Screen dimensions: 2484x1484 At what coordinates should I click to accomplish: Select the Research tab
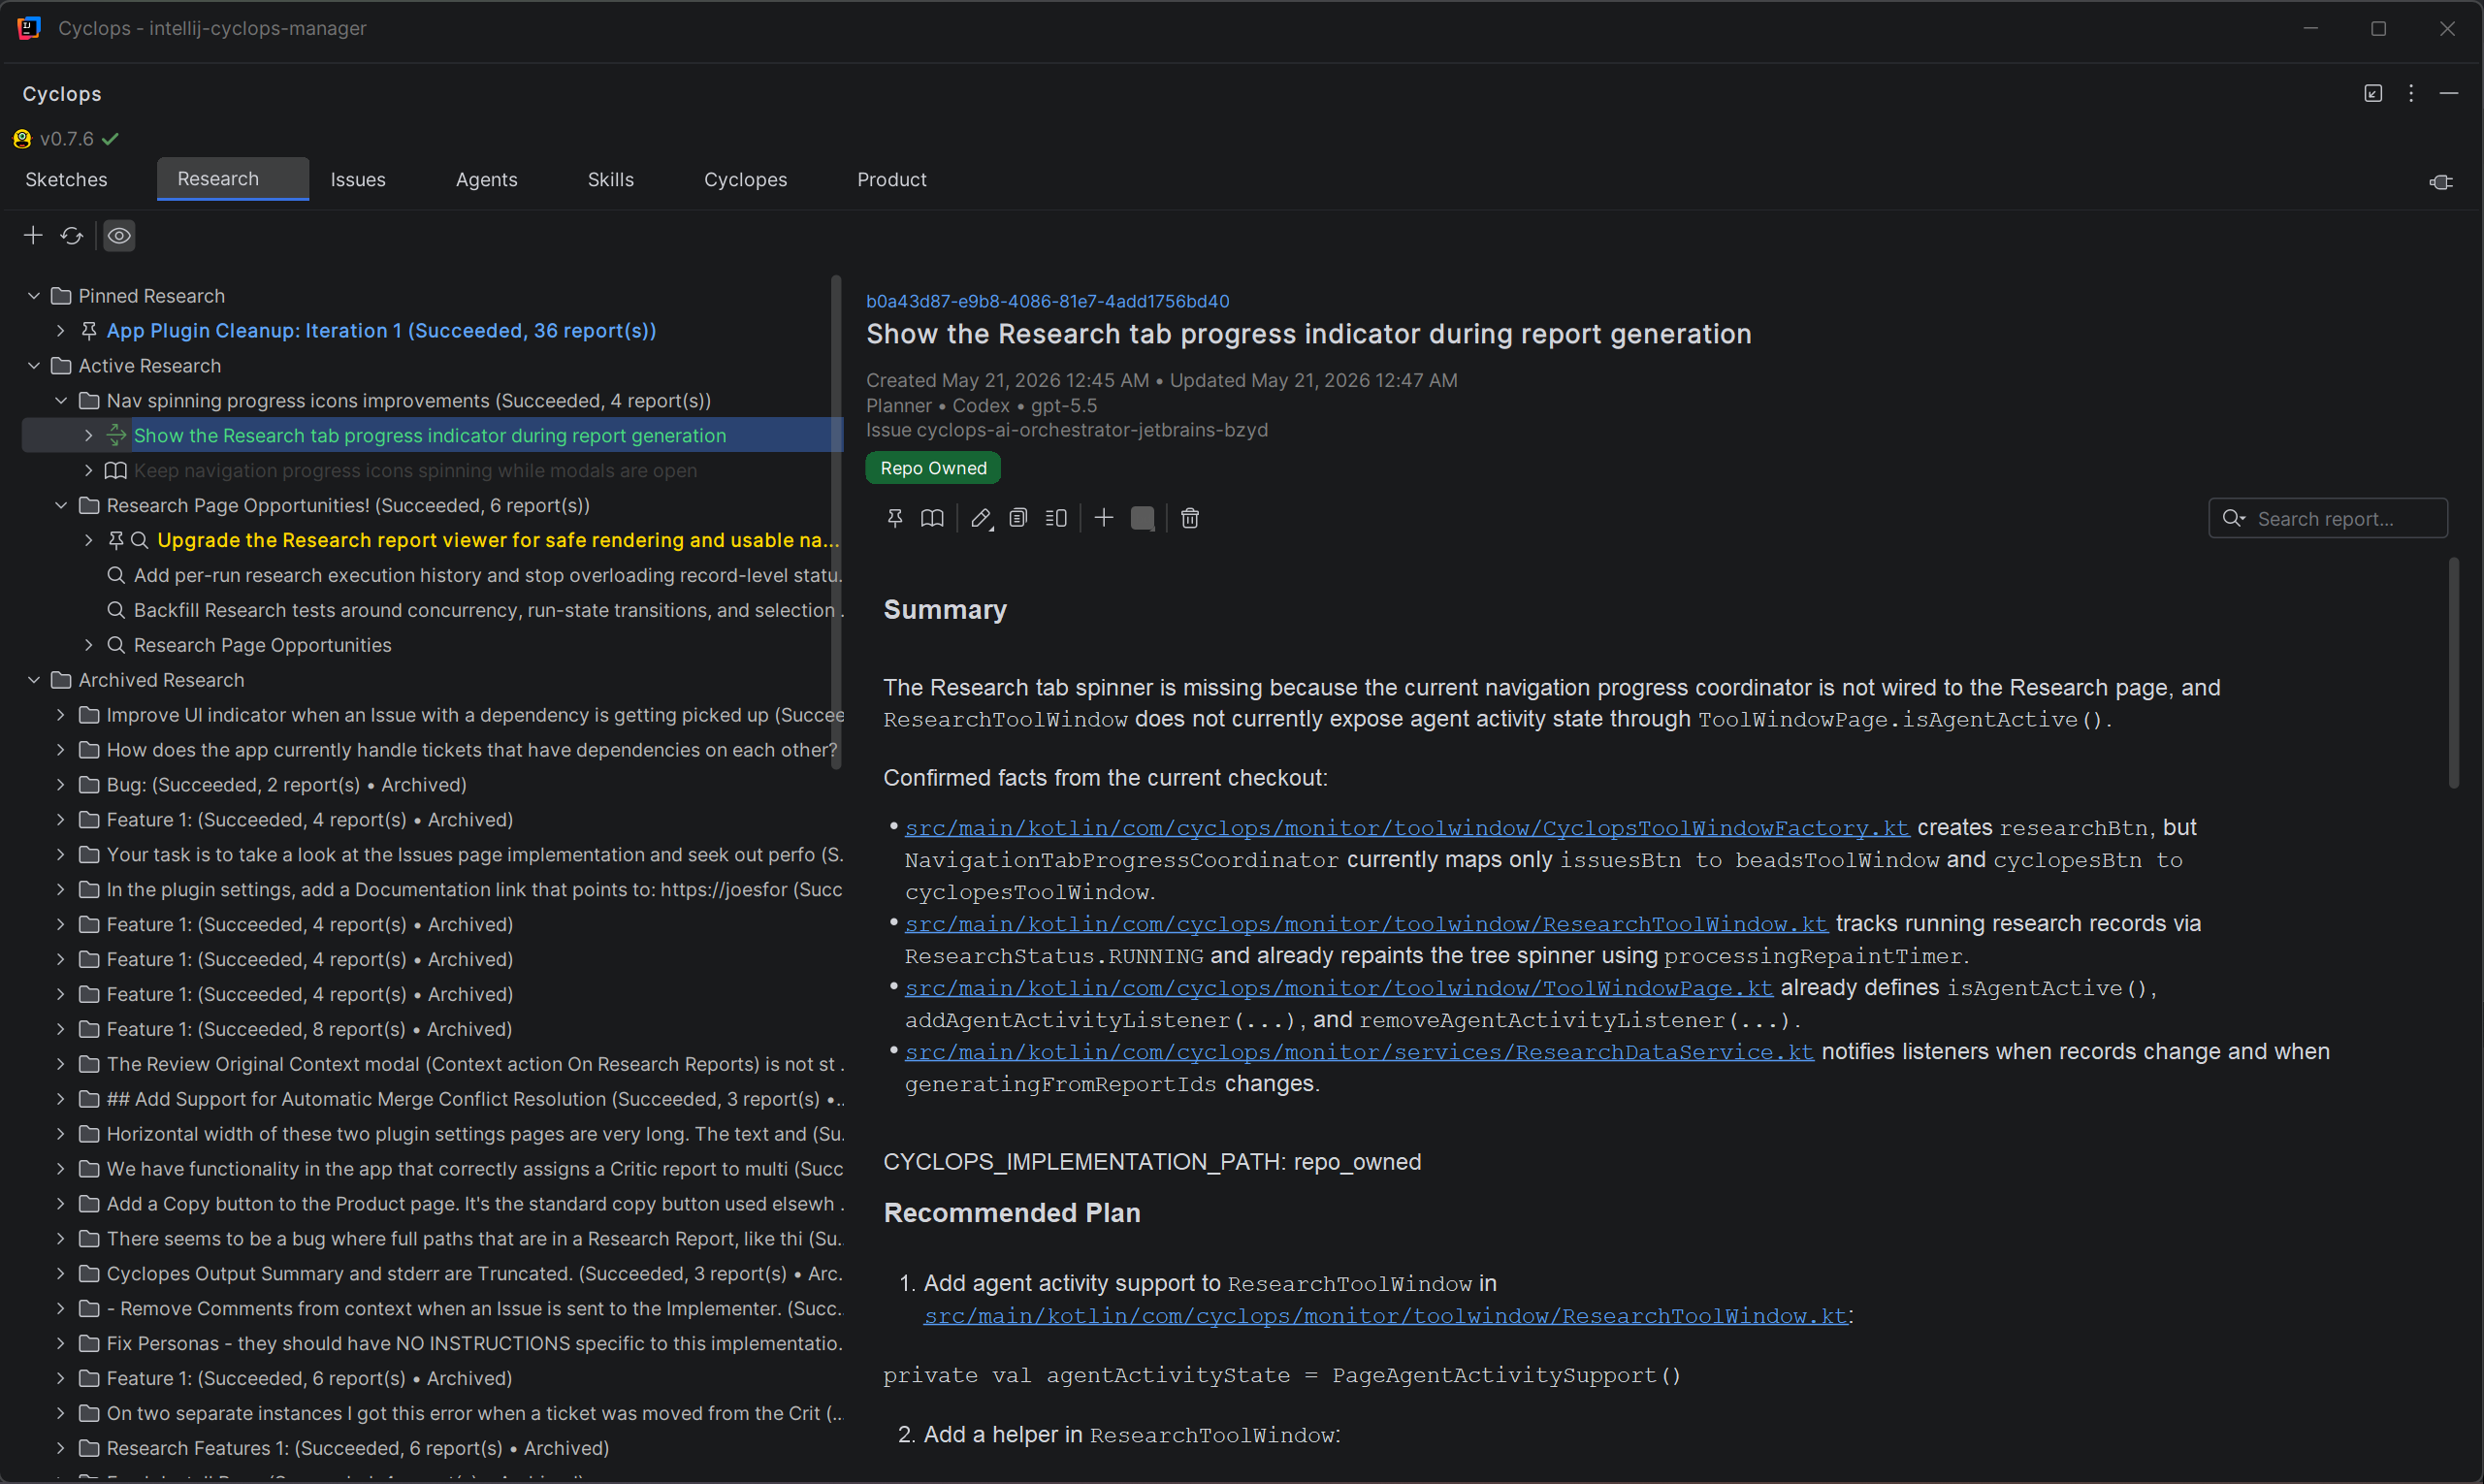coord(232,179)
